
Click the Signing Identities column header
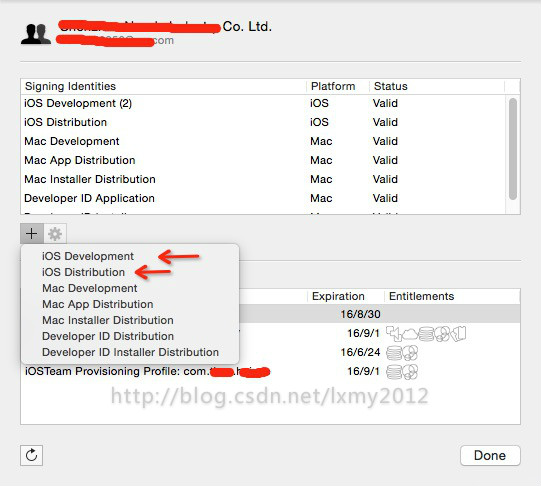(164, 86)
